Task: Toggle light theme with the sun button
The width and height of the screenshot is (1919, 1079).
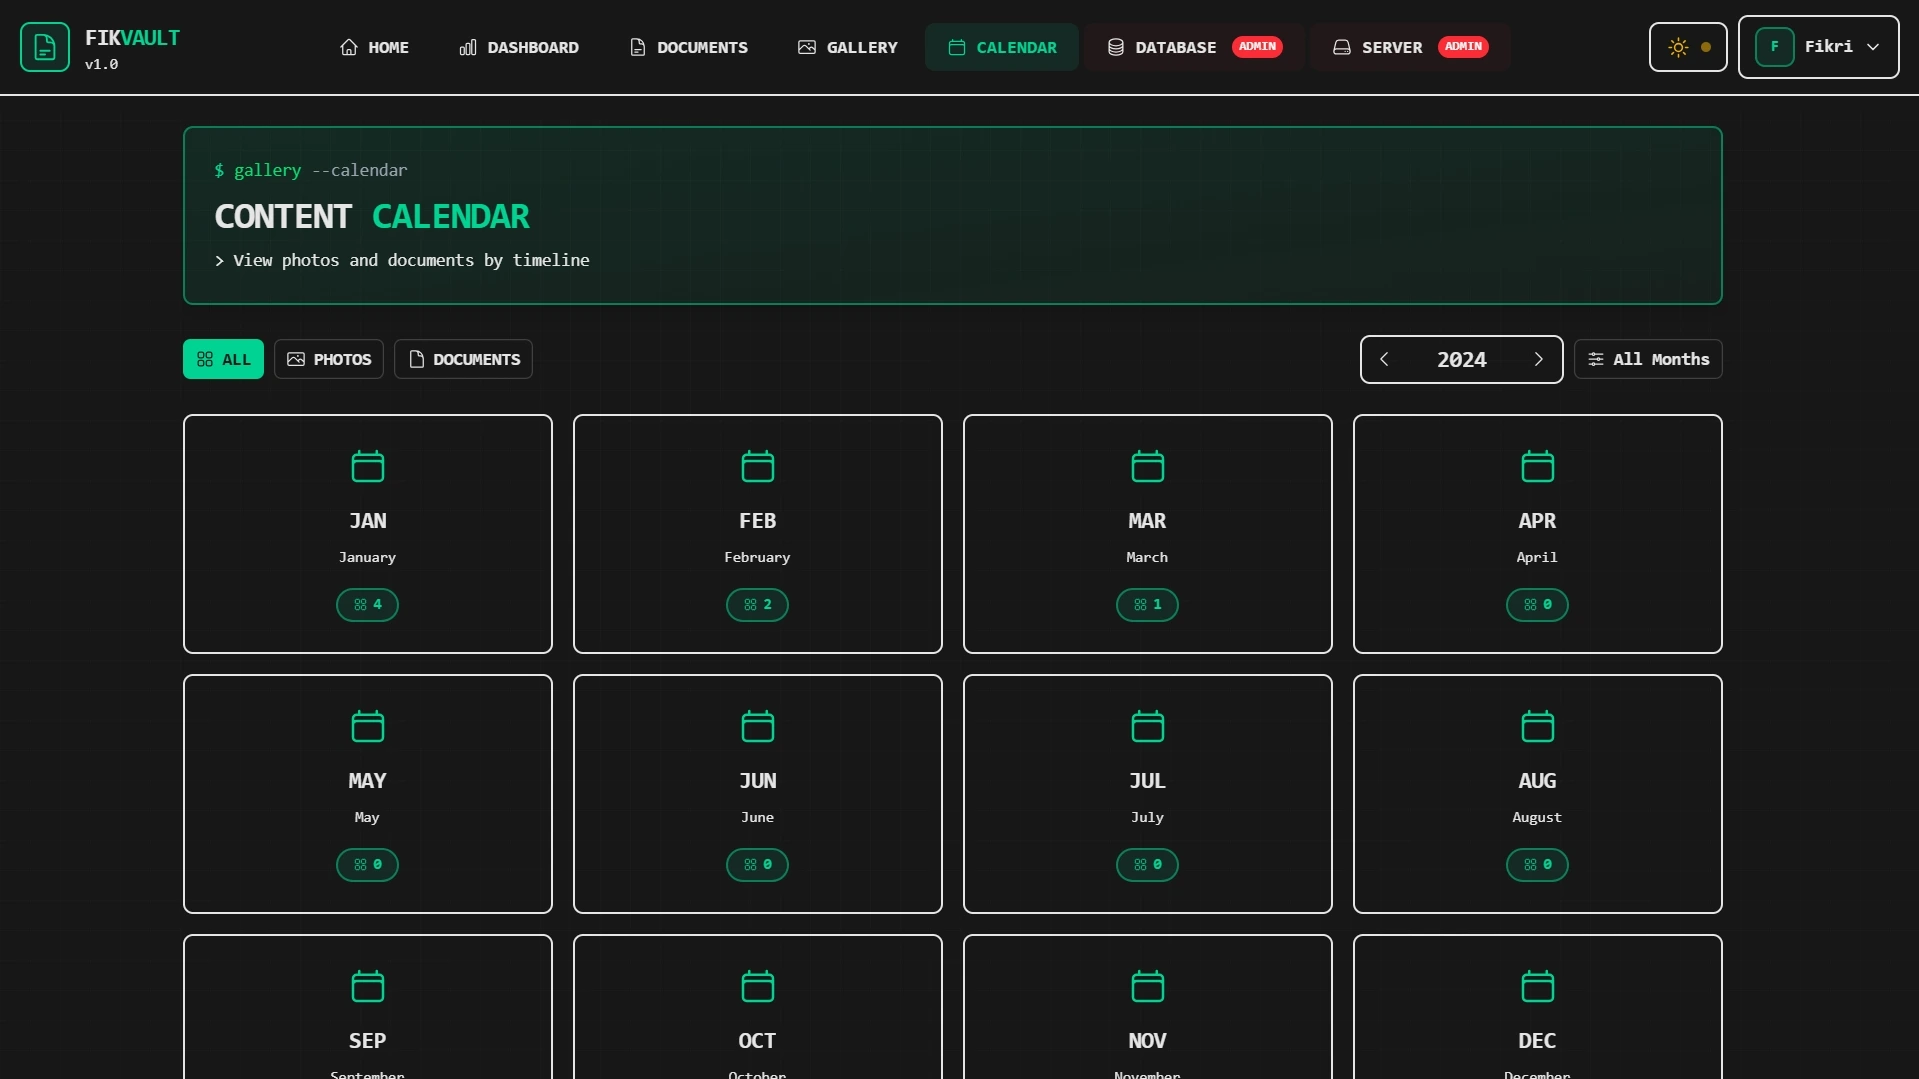Action: pyautogui.click(x=1688, y=47)
